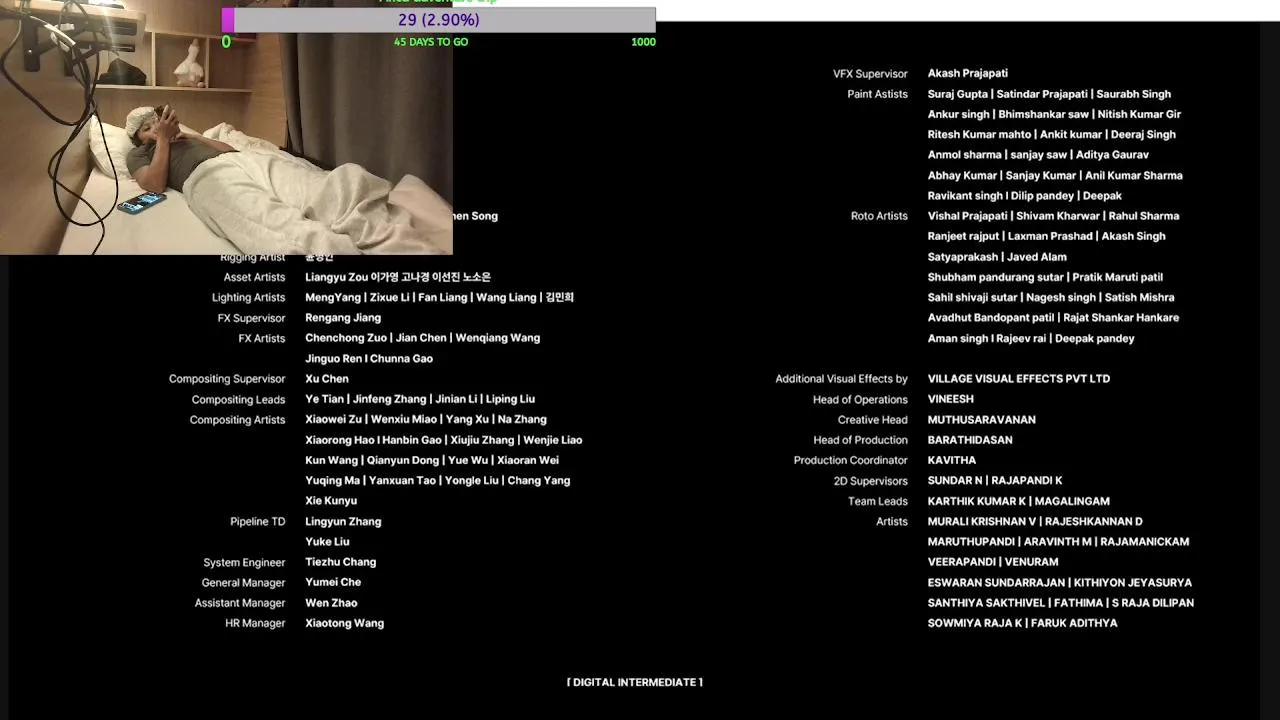Click the 'Creative Head' label
The height and width of the screenshot is (720, 1280).
tap(873, 420)
